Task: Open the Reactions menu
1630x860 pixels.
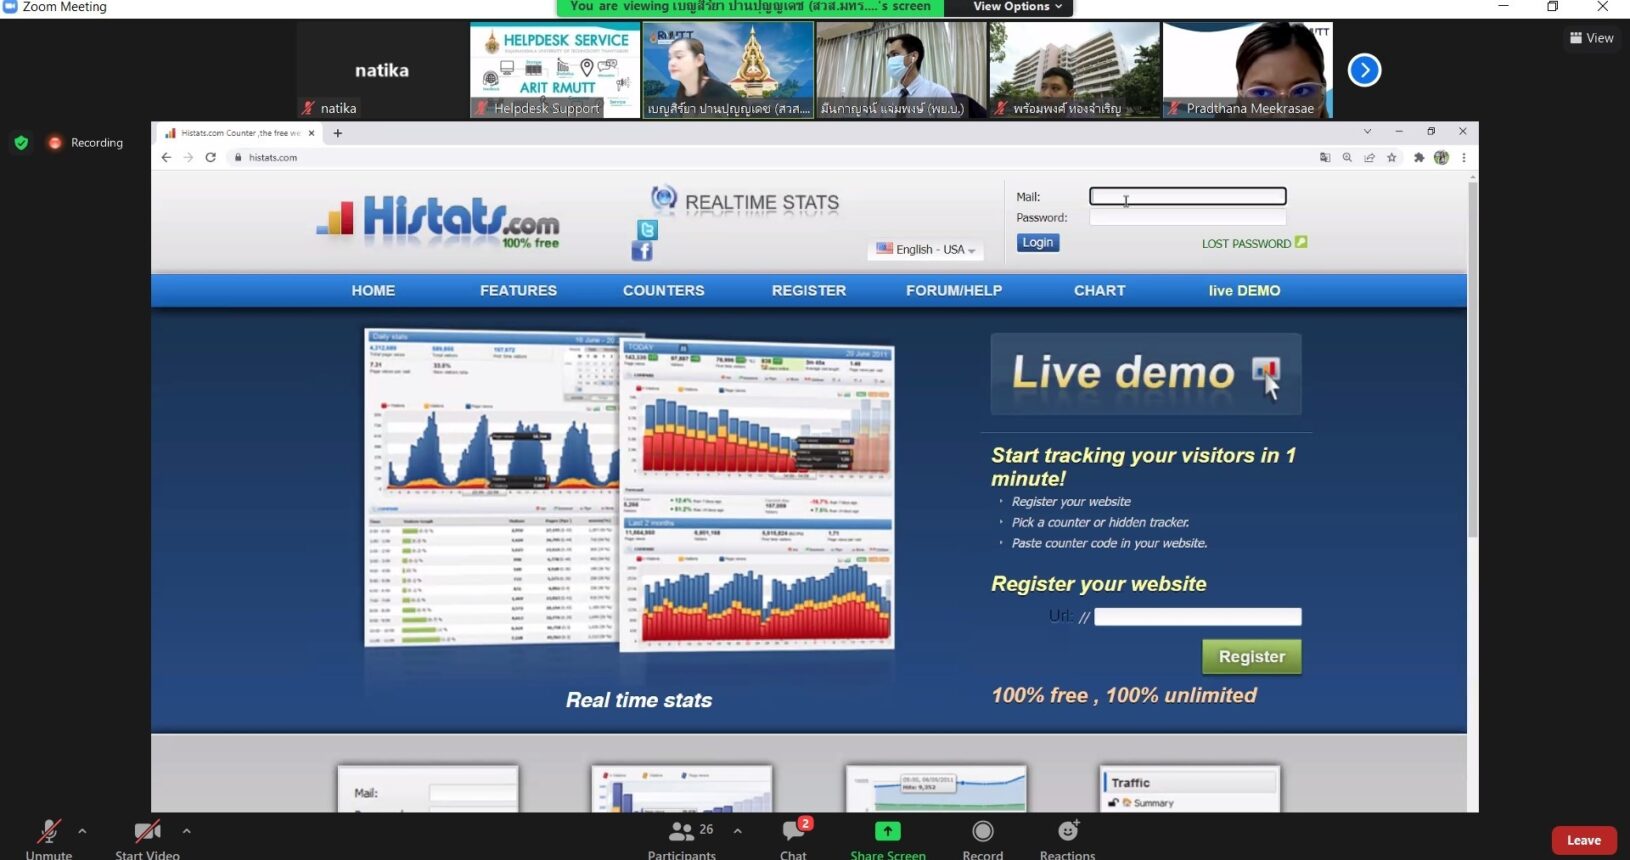Action: (1067, 838)
